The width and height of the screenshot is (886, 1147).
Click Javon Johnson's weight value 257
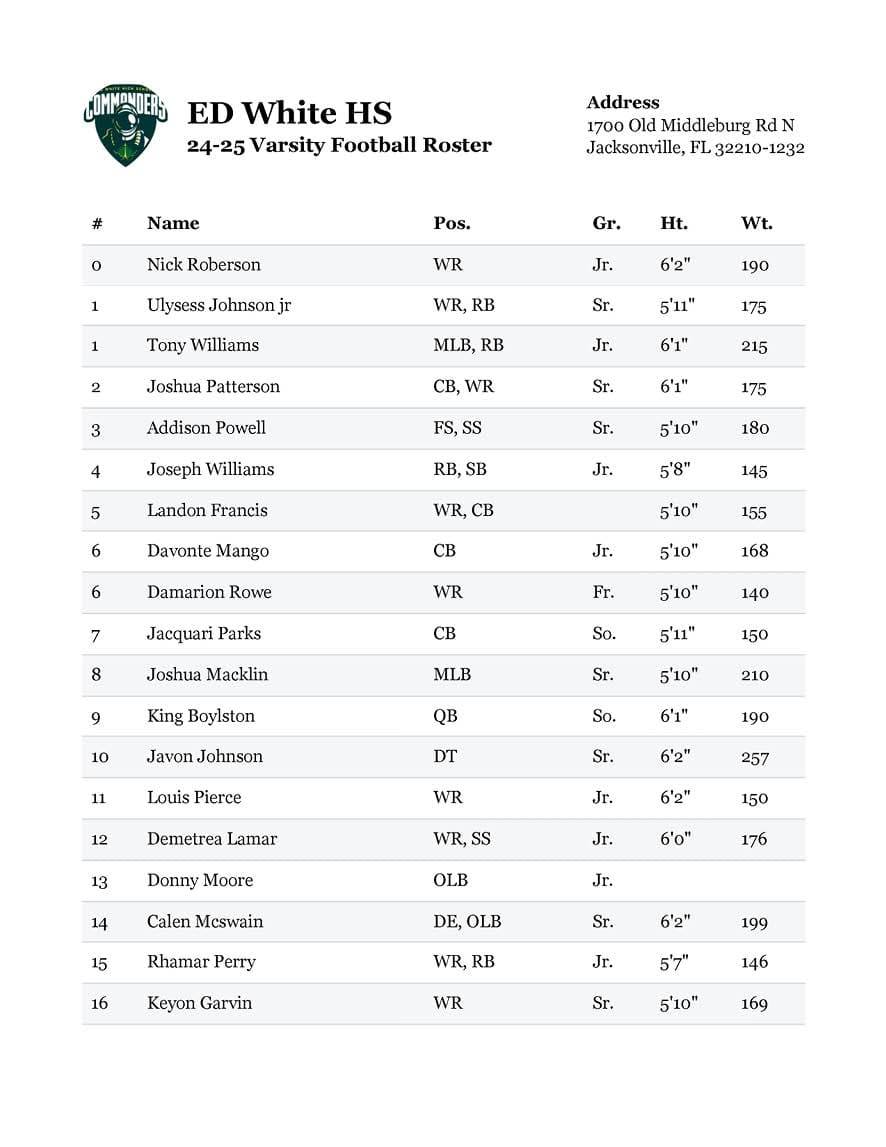pos(755,757)
